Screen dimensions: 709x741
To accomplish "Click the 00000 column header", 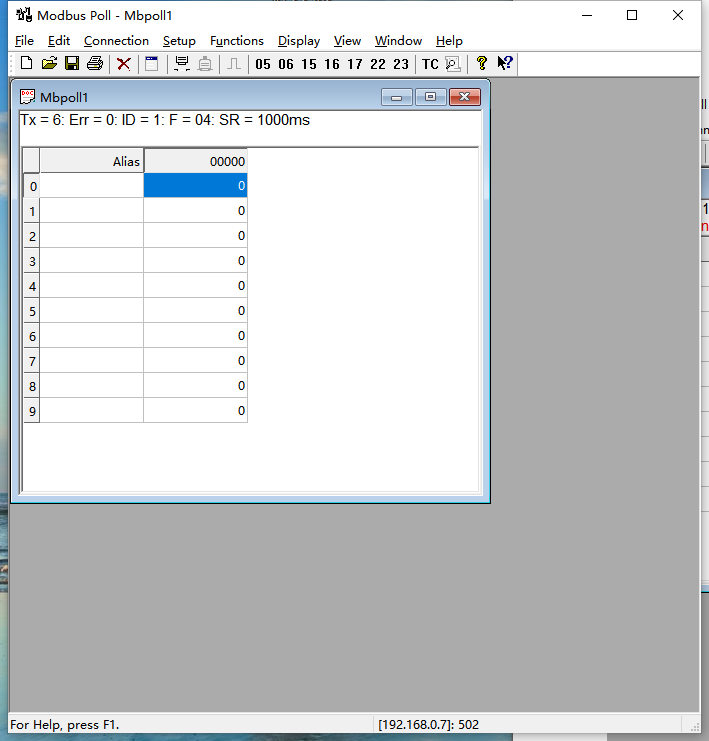I will pyautogui.click(x=195, y=161).
